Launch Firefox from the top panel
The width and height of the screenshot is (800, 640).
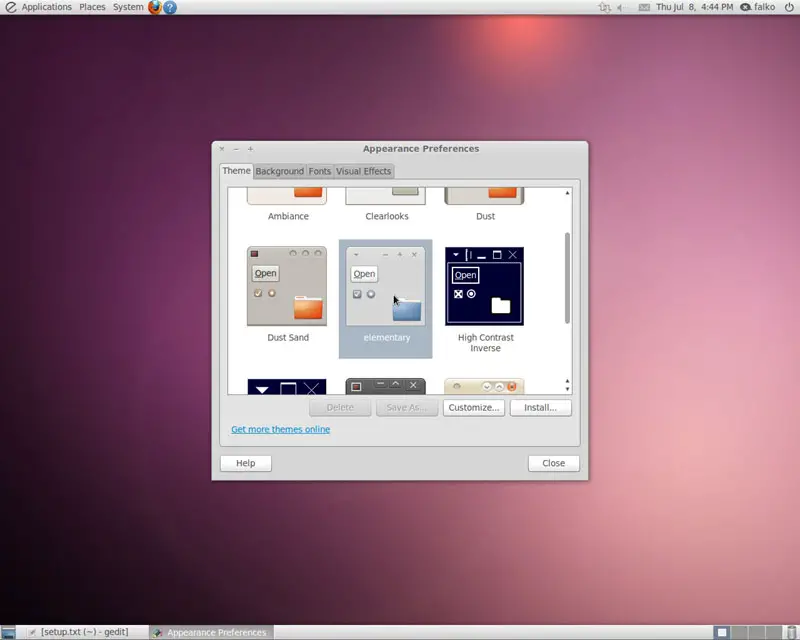155,7
